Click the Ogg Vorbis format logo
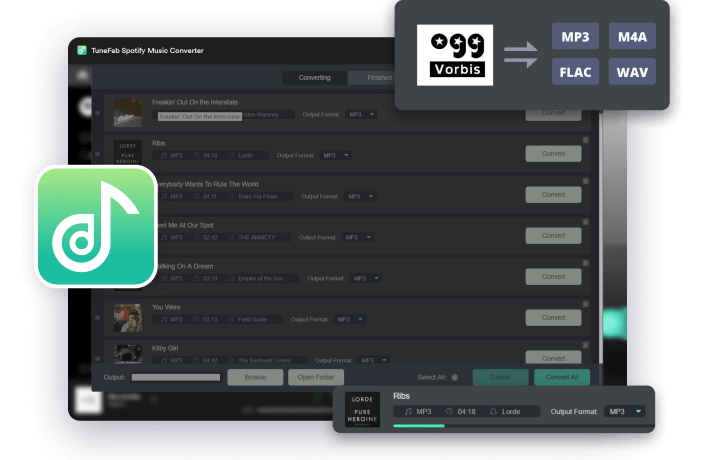This screenshot has height=460, width=710. 455,56
